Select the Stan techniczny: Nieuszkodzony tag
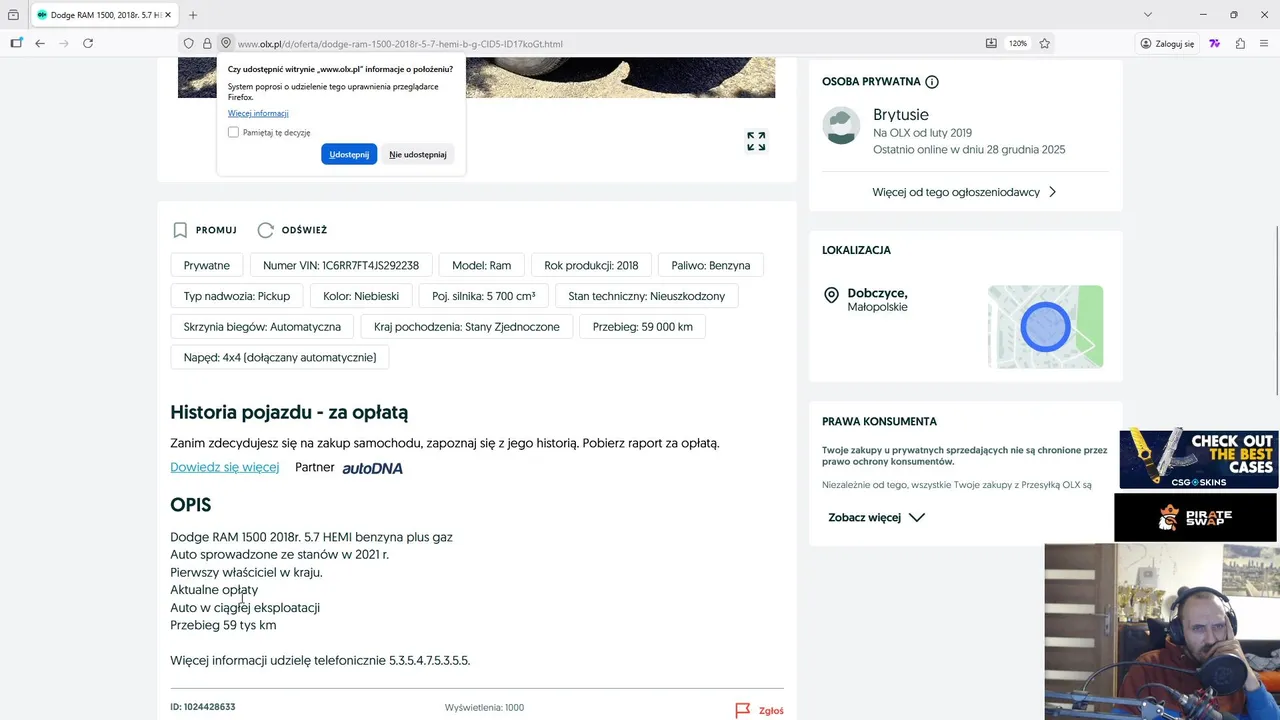 click(647, 296)
